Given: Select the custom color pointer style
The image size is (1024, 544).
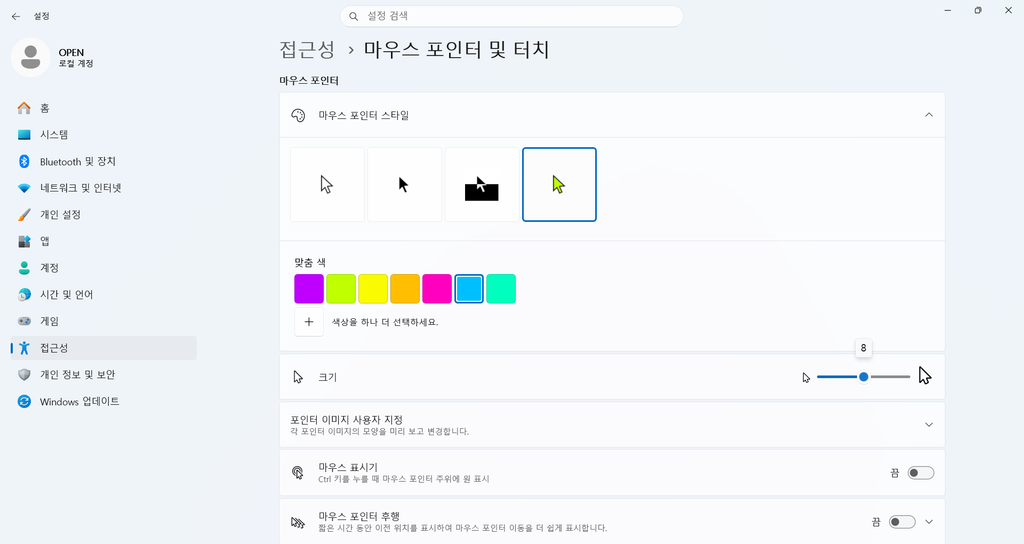Looking at the screenshot, I should (x=559, y=185).
